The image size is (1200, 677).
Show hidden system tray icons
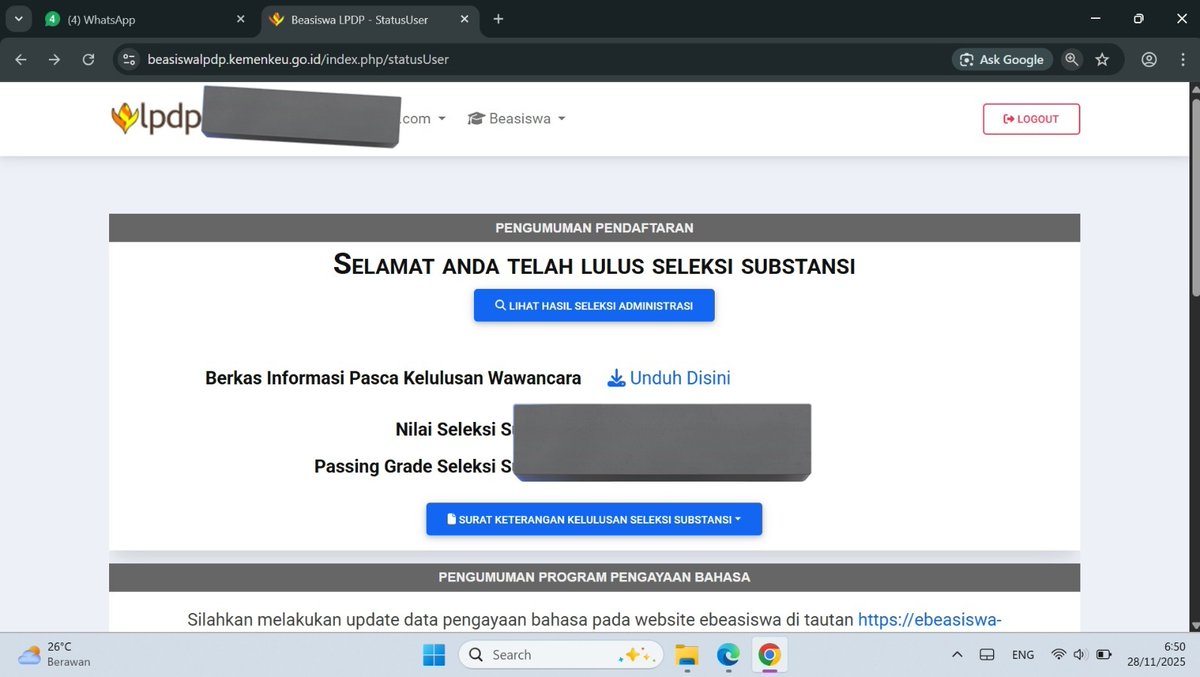click(957, 655)
